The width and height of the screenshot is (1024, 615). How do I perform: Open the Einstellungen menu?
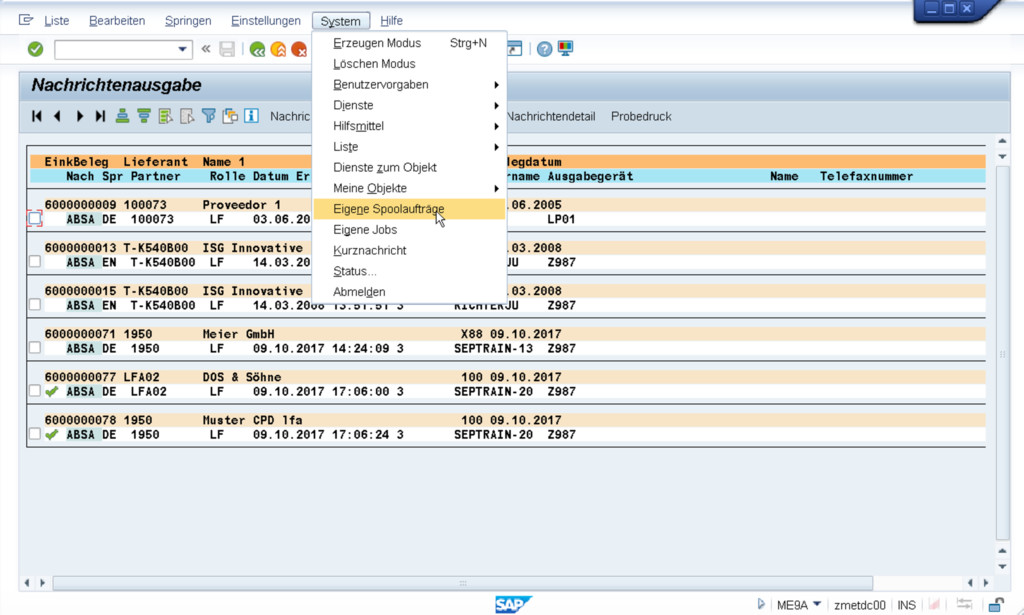click(x=265, y=21)
